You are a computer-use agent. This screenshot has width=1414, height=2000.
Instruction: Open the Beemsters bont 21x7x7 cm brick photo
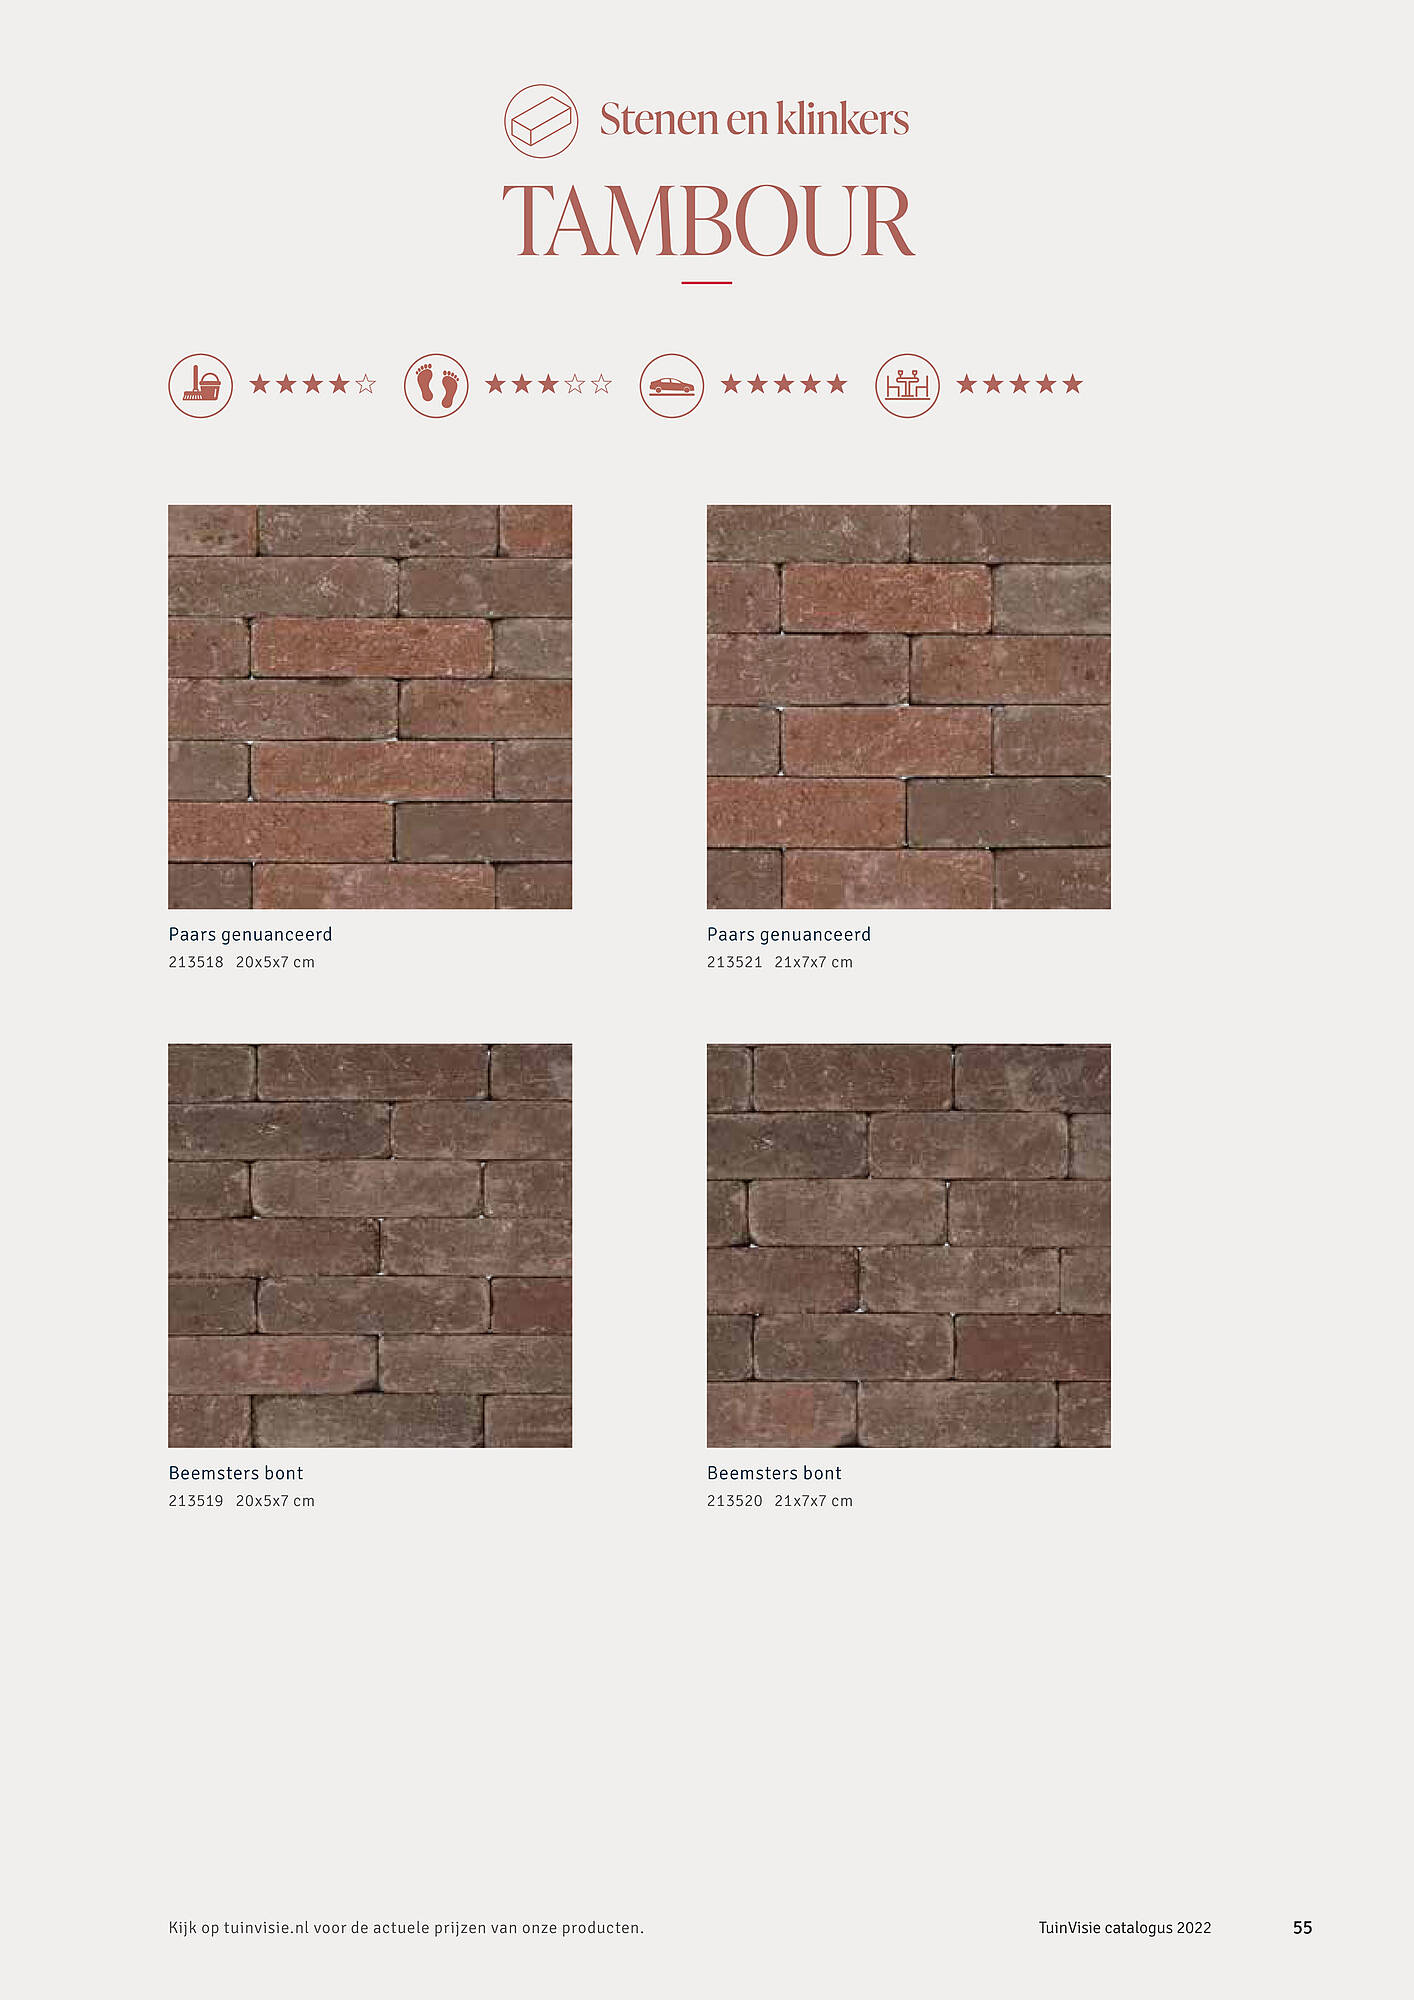pos(909,1246)
